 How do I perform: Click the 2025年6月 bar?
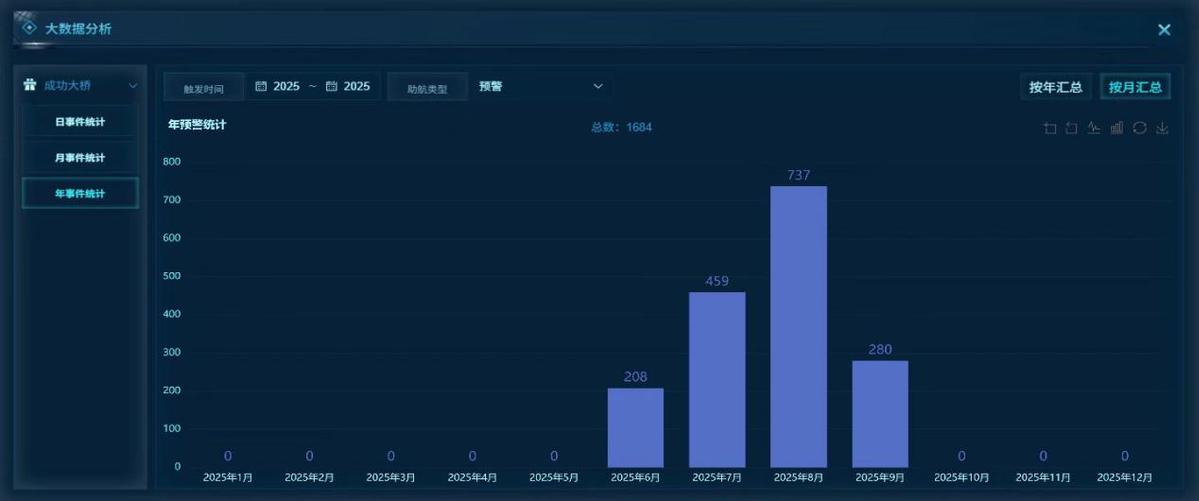635,428
